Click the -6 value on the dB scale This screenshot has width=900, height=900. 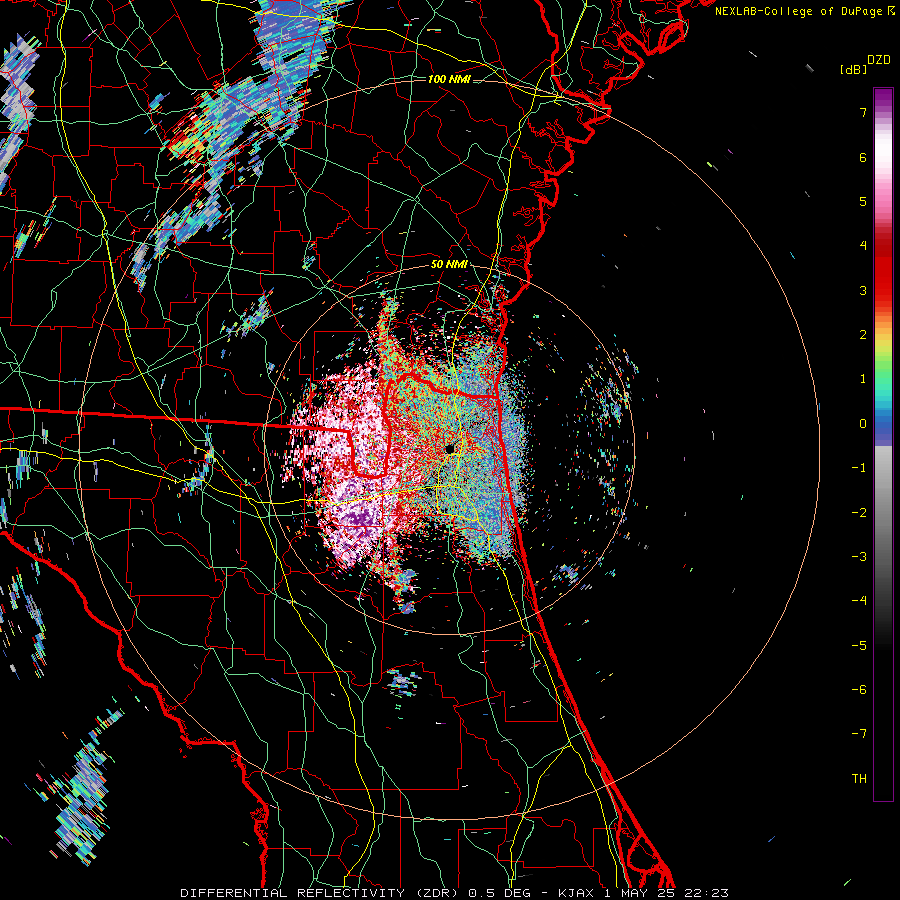click(x=859, y=690)
